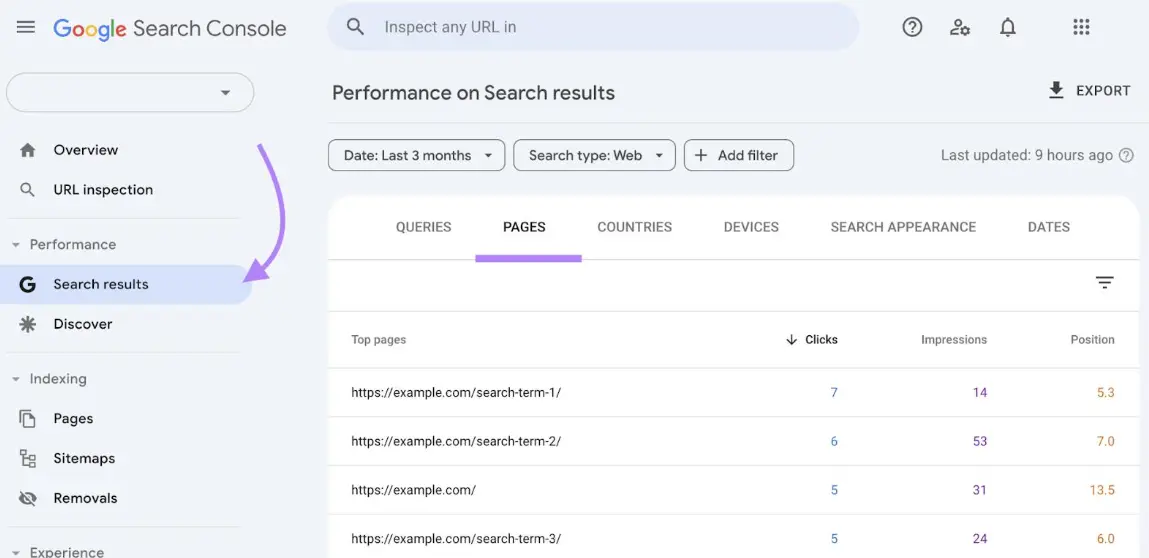Click the Clicks column header text
Image resolution: width=1149 pixels, height=558 pixels.
[x=821, y=339]
